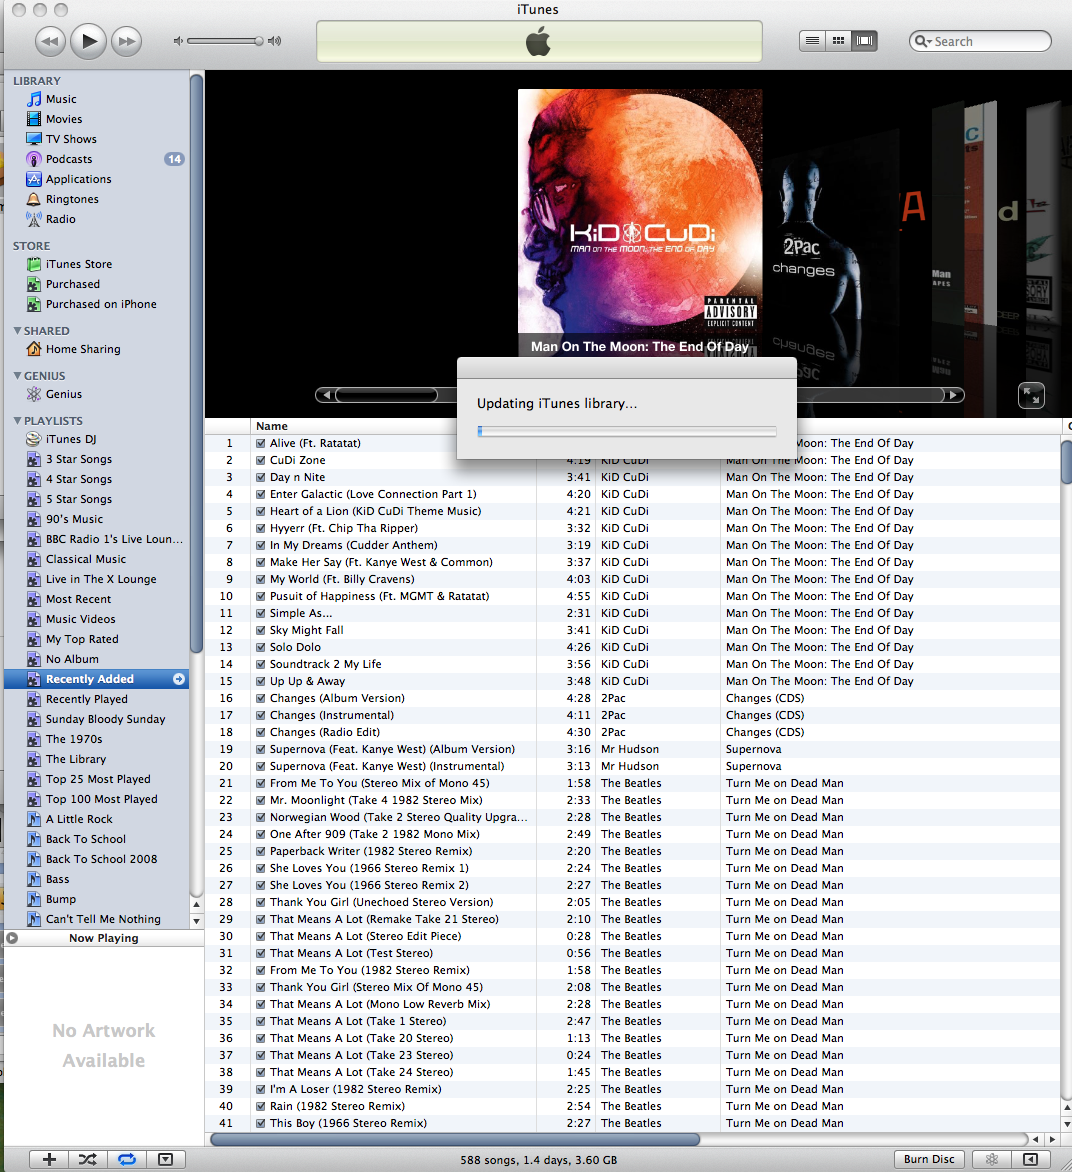The height and width of the screenshot is (1172, 1072).
Task: Open the Podcasts library
Action: click(x=69, y=159)
